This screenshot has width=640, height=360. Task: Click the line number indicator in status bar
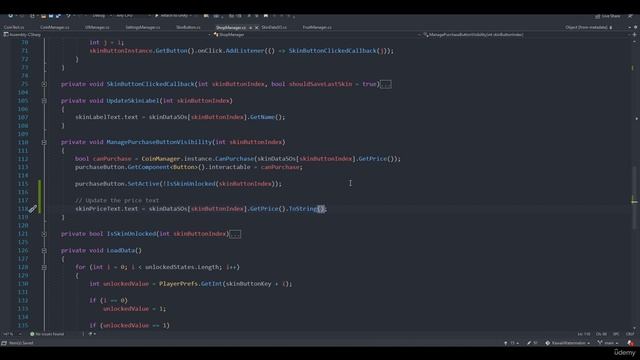pos(584,334)
